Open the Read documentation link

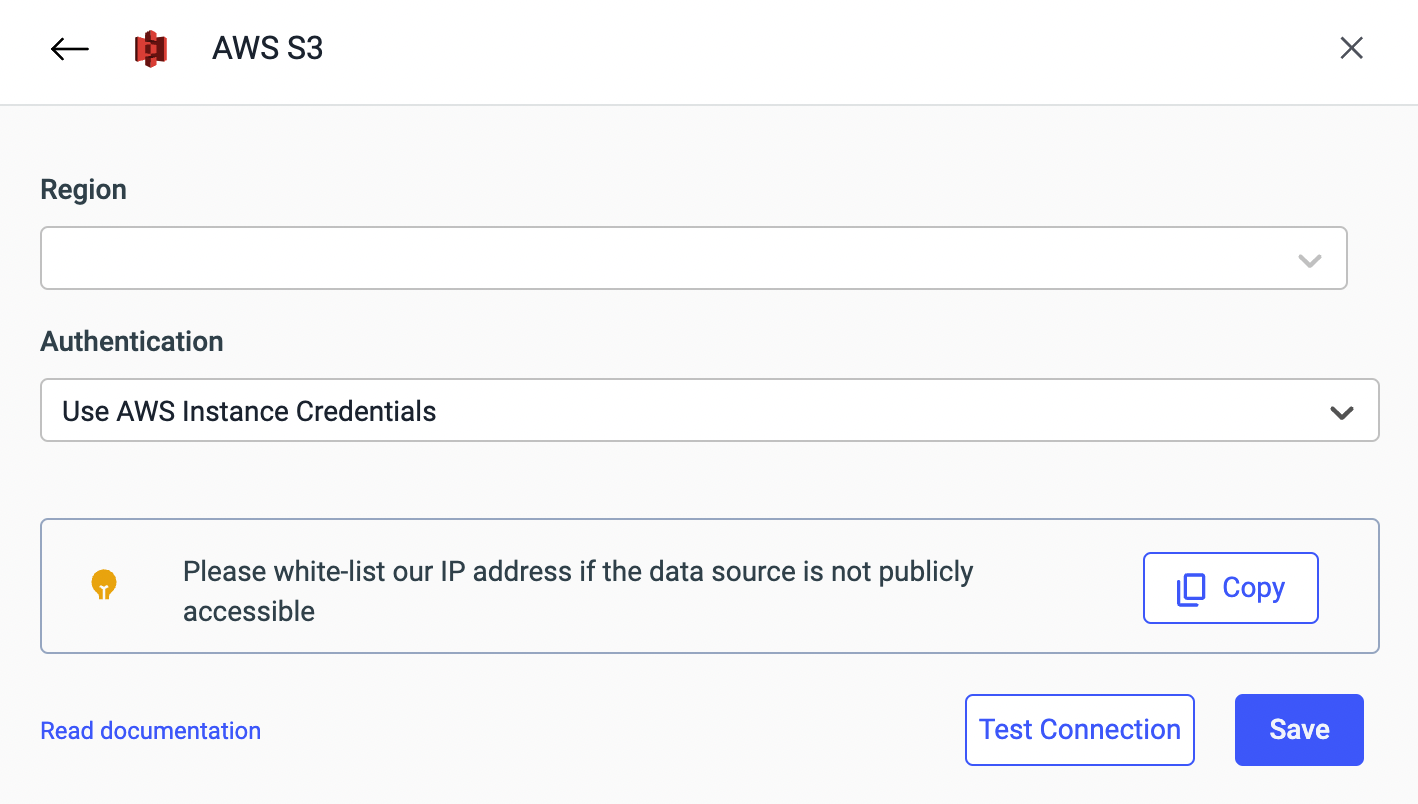pos(150,731)
